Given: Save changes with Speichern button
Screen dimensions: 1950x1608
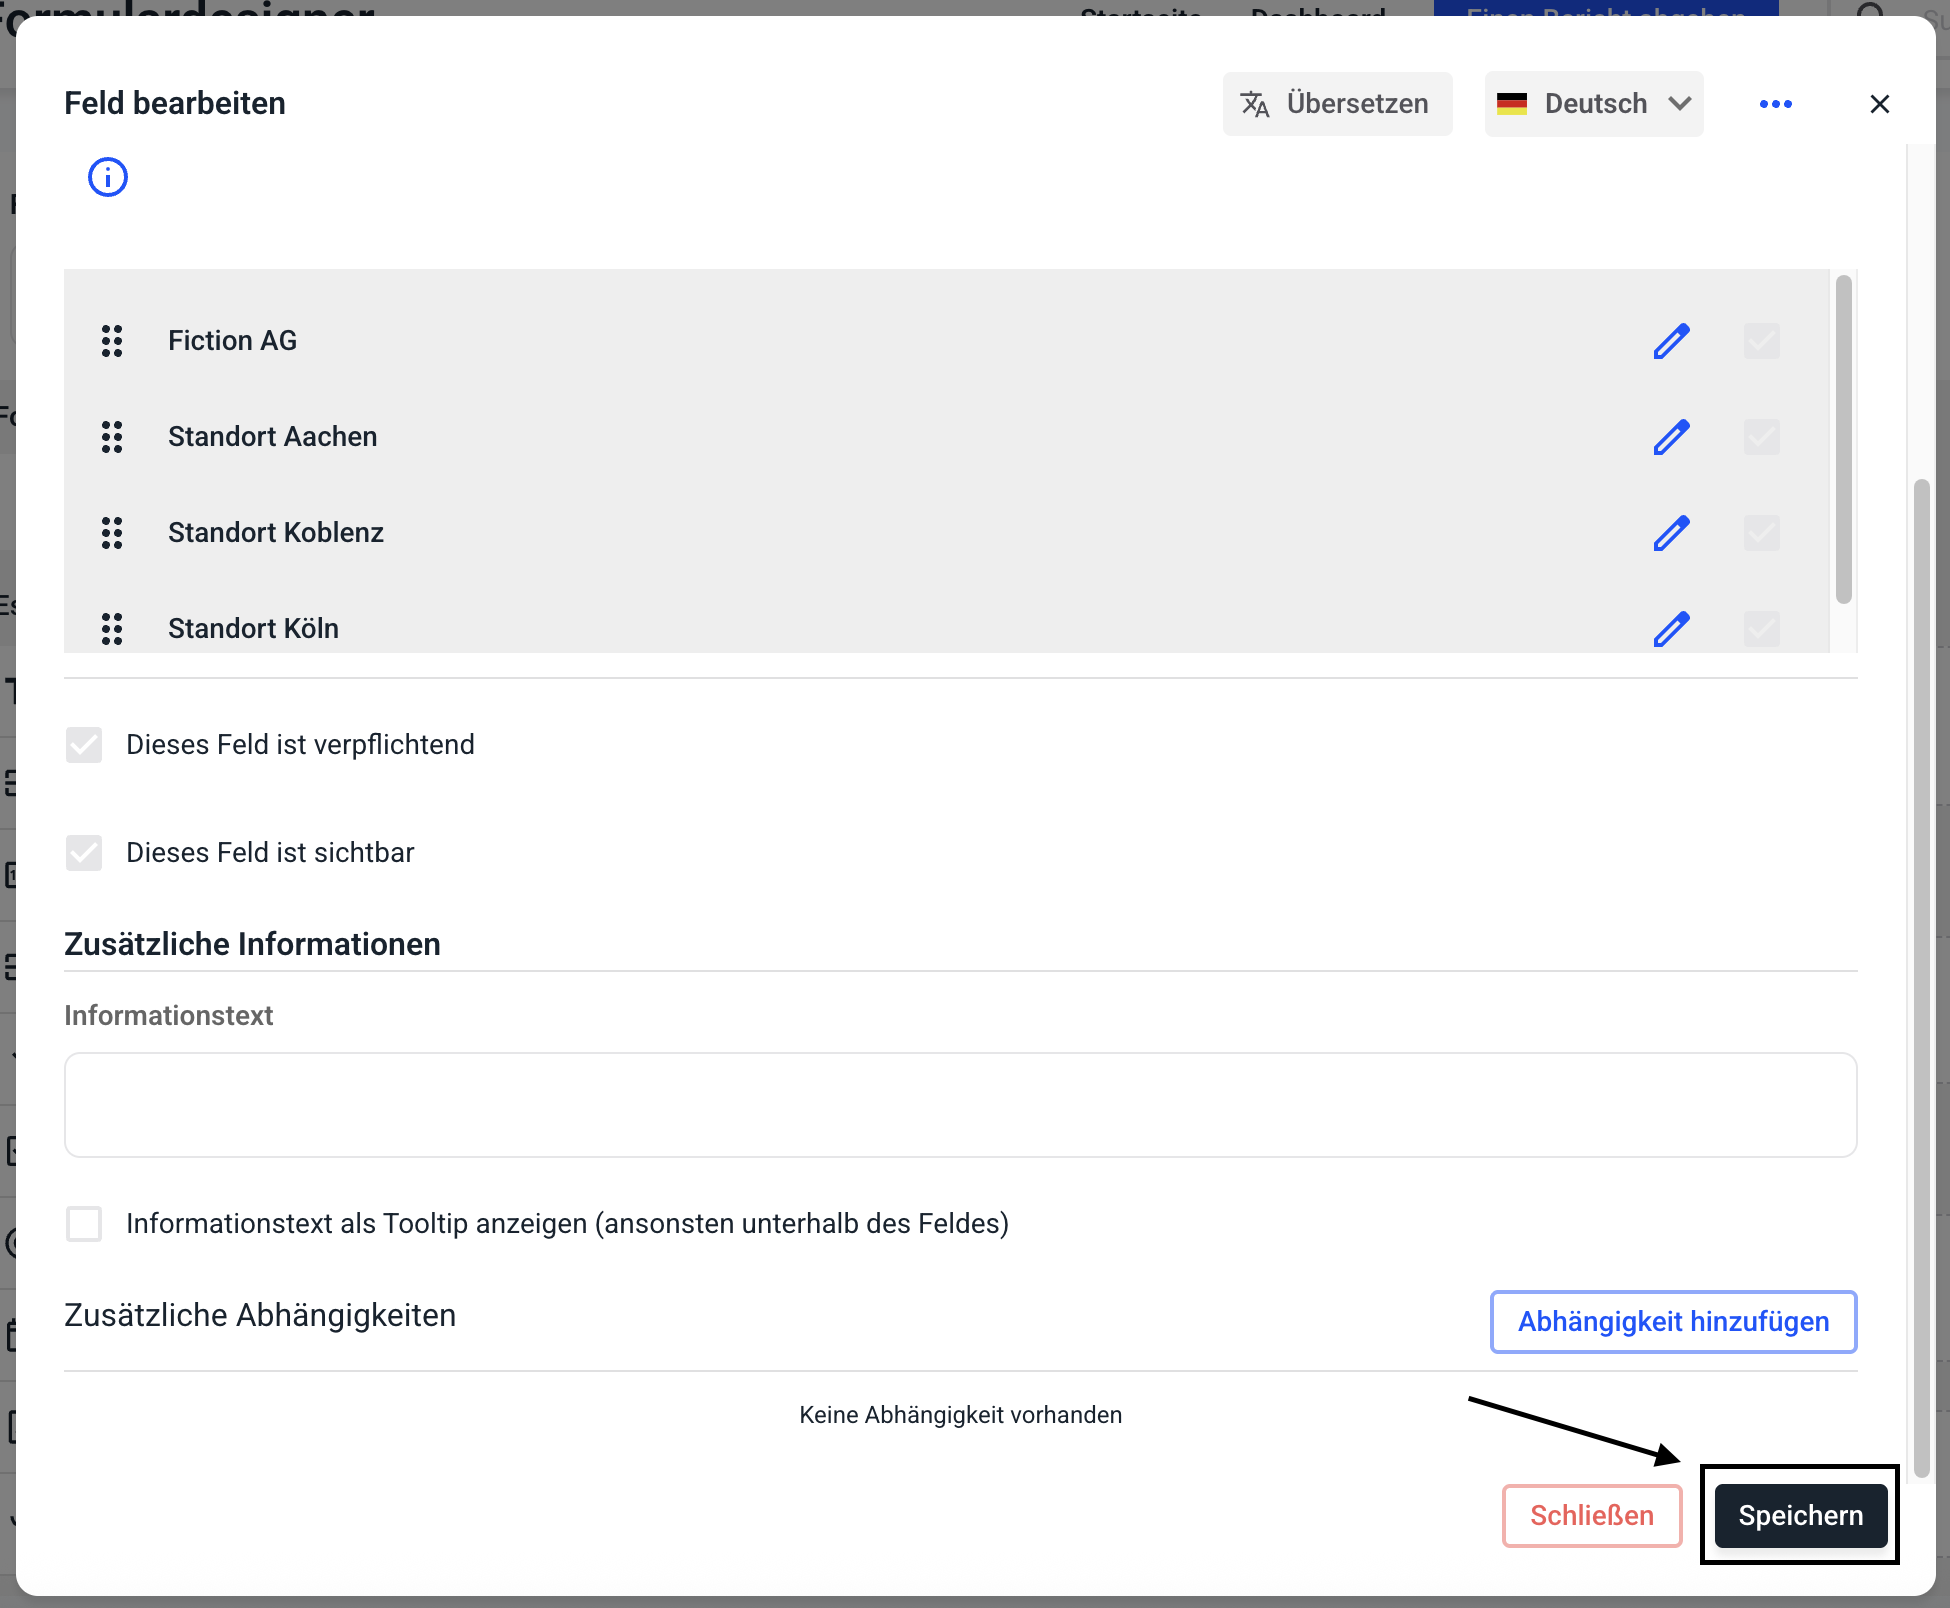Looking at the screenshot, I should coord(1800,1516).
